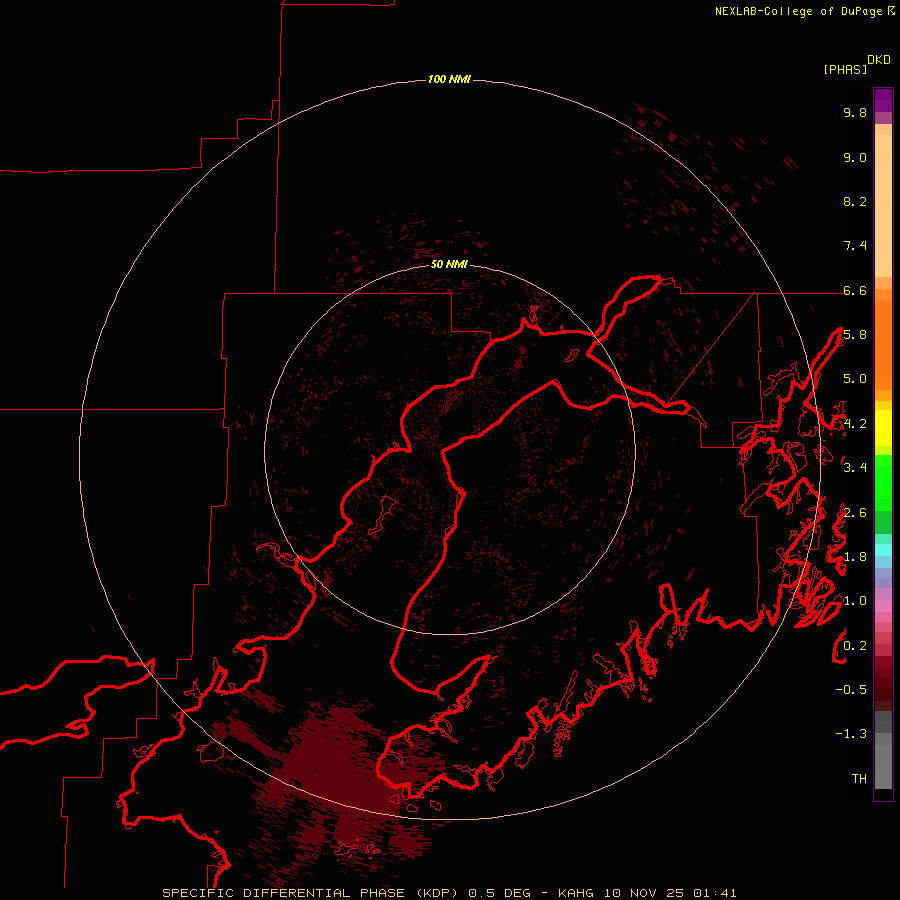
Task: Click the -0.5 value on the legend
Action: pos(851,689)
